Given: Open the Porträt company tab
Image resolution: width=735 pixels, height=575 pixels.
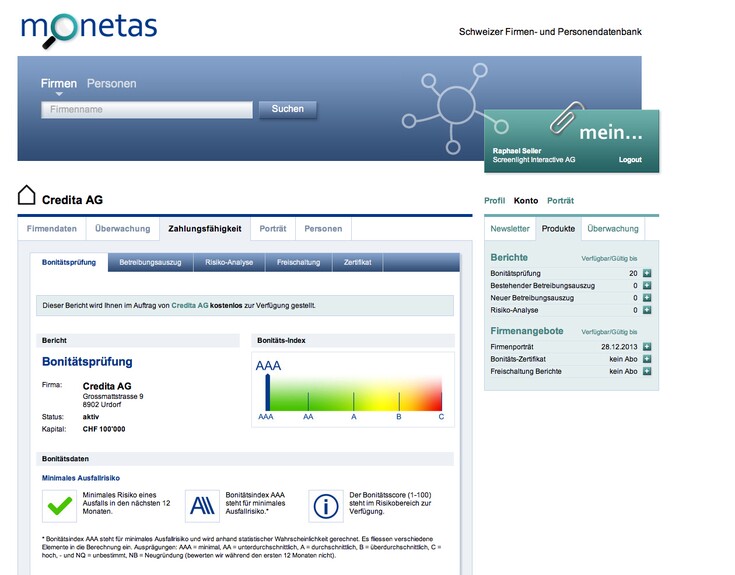Looking at the screenshot, I should point(273,229).
